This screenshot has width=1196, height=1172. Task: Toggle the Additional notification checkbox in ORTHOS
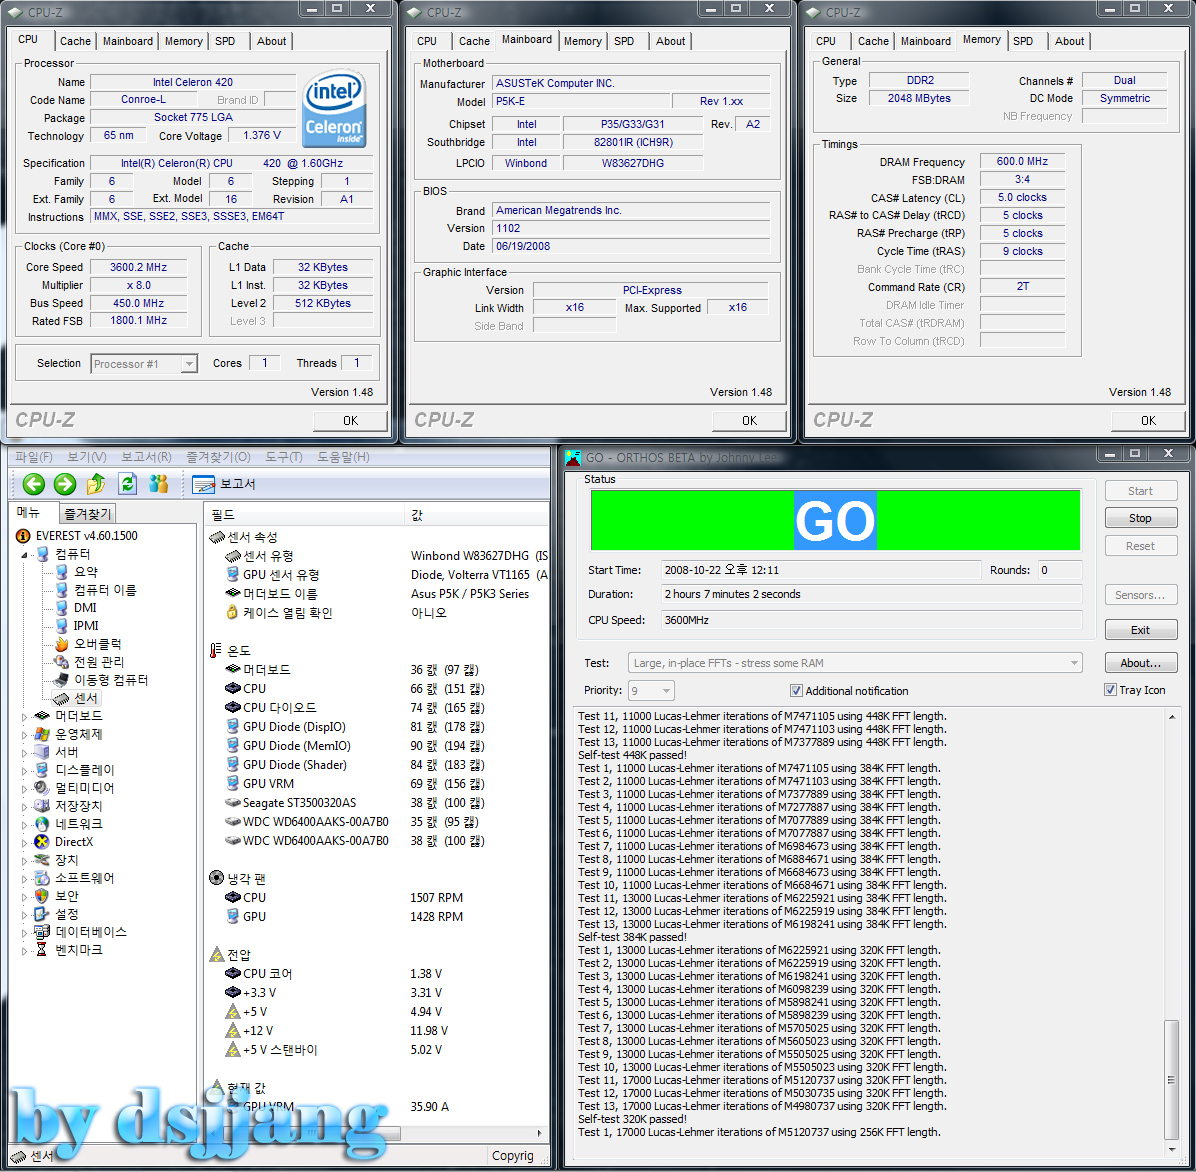click(x=796, y=691)
